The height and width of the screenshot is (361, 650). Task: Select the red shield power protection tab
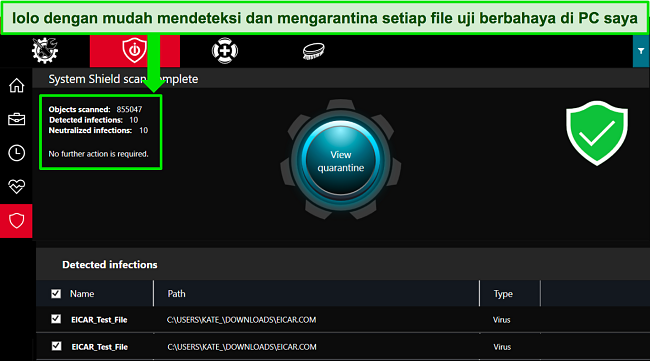135,51
